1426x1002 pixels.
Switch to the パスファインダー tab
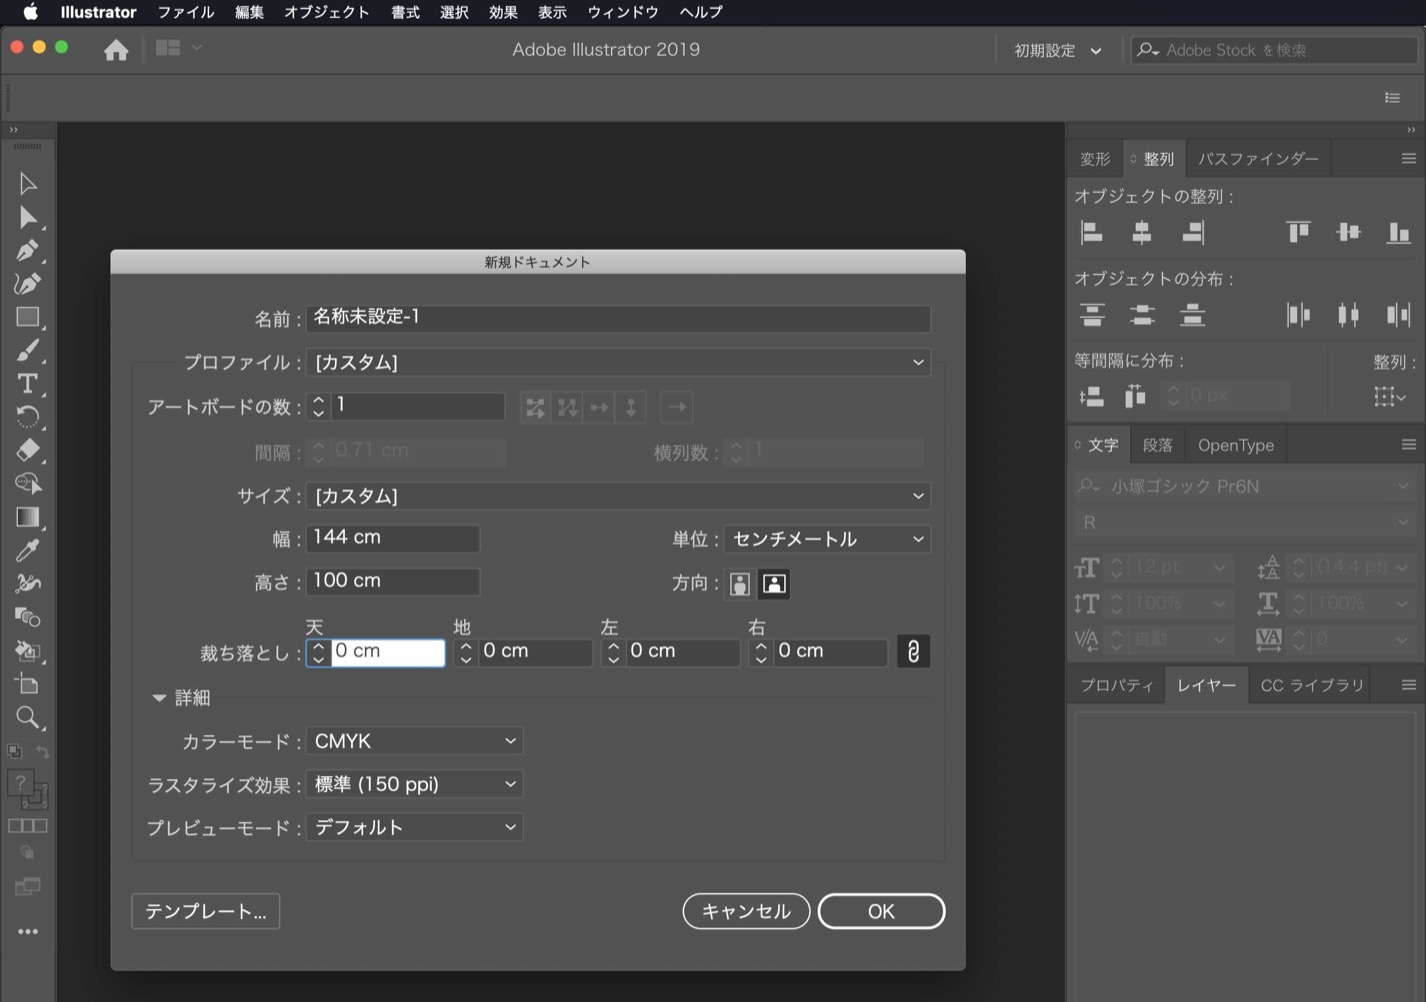(1258, 158)
